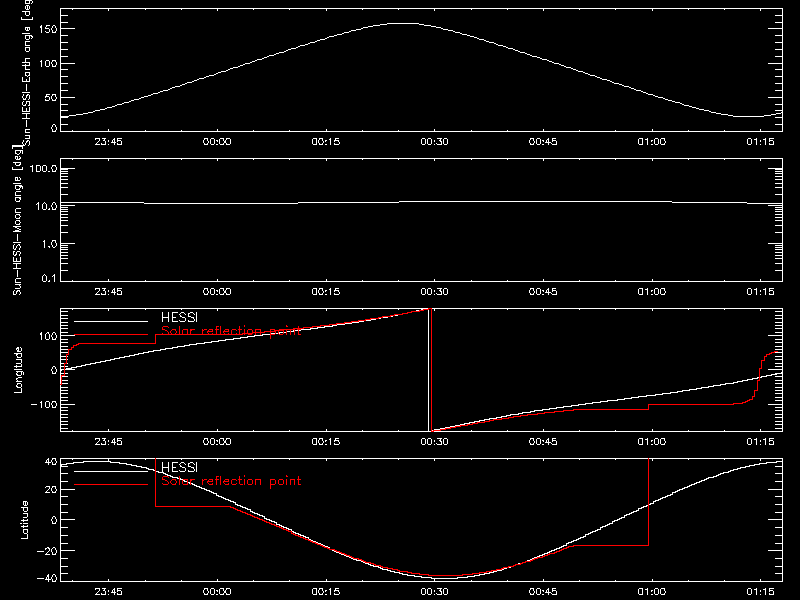The width and height of the screenshot is (800, 600).
Task: Select the 100 tick on Longitude axis
Action: 47,336
